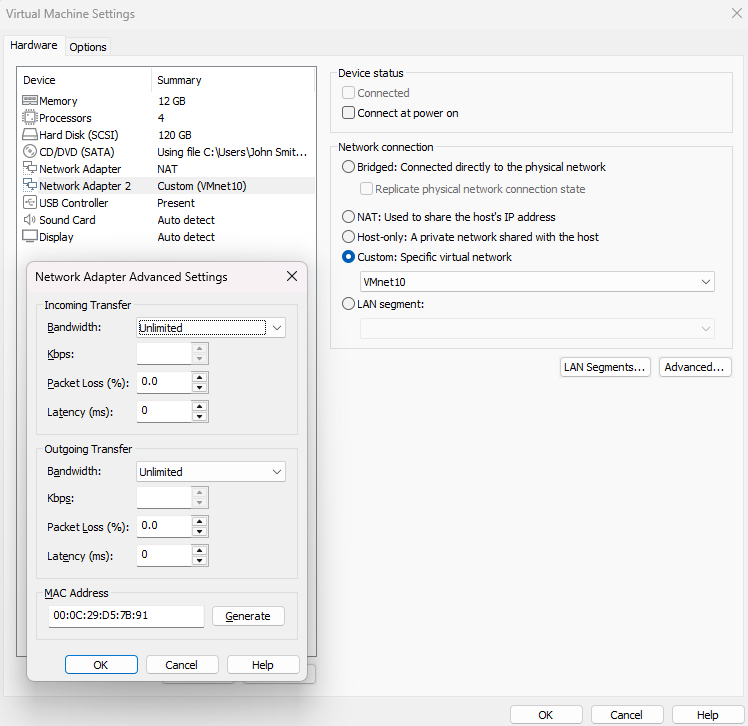Image resolution: width=748 pixels, height=726 pixels.
Task: Increase the incoming Latency spinner value
Action: point(200,407)
